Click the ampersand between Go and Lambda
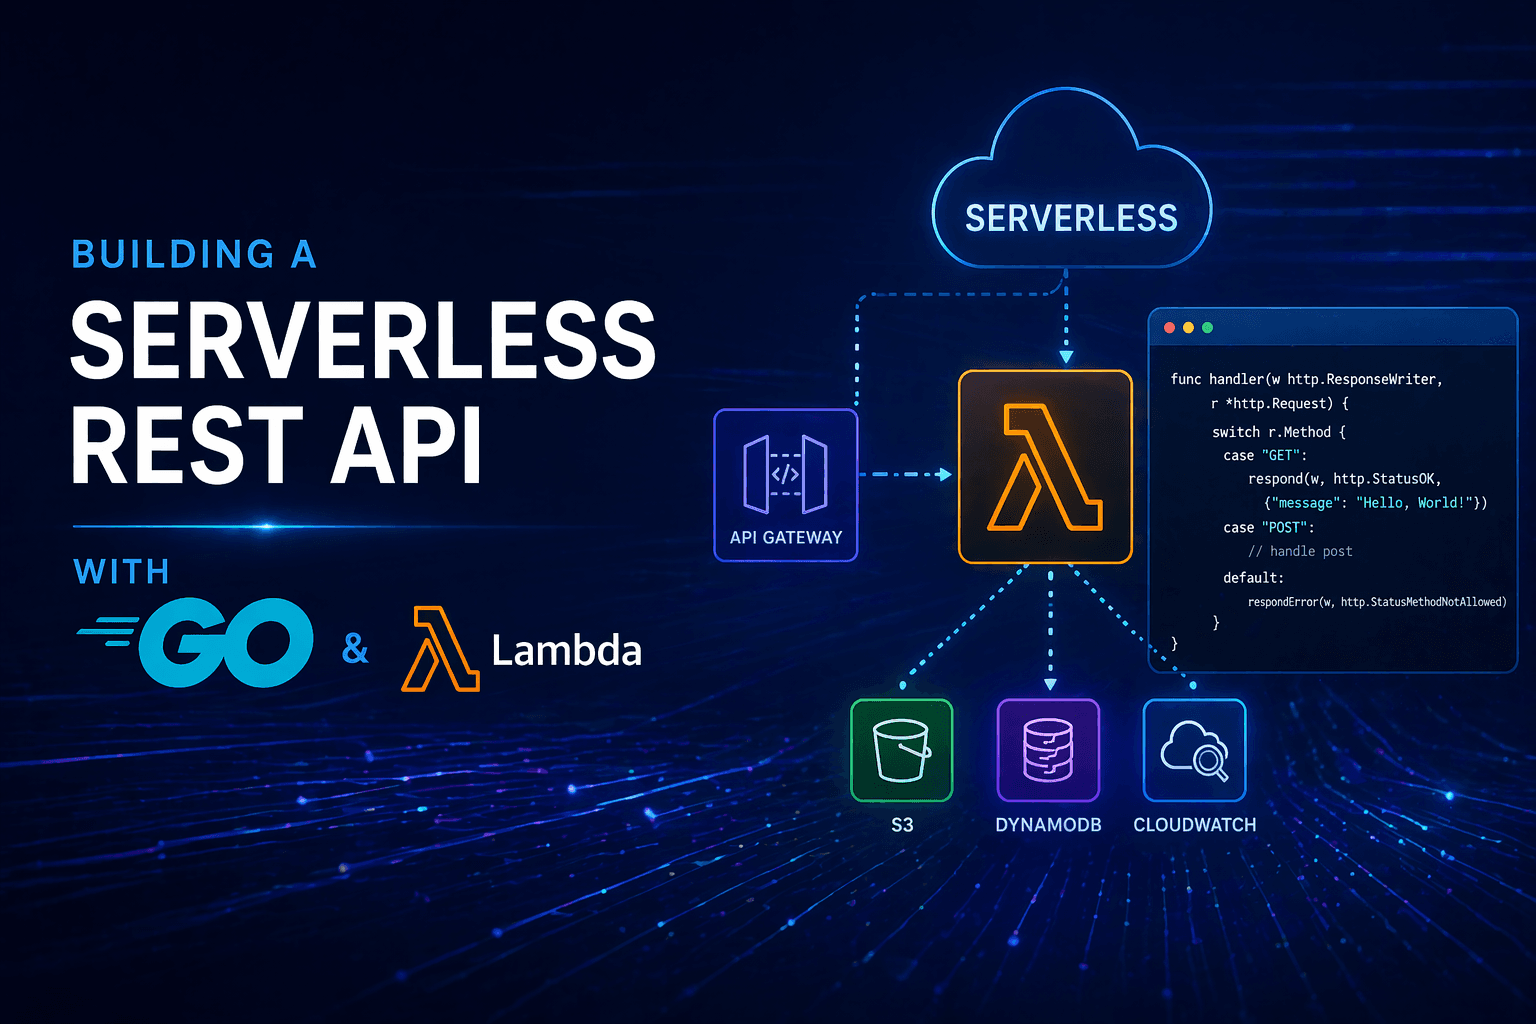The width and height of the screenshot is (1536, 1024). [x=355, y=648]
